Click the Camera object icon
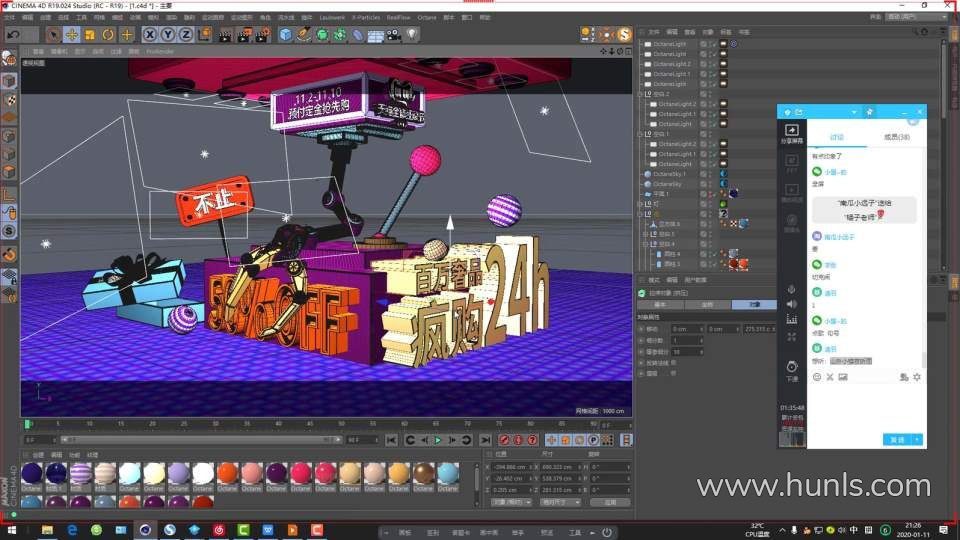Image resolution: width=960 pixels, height=540 pixels. pos(393,35)
